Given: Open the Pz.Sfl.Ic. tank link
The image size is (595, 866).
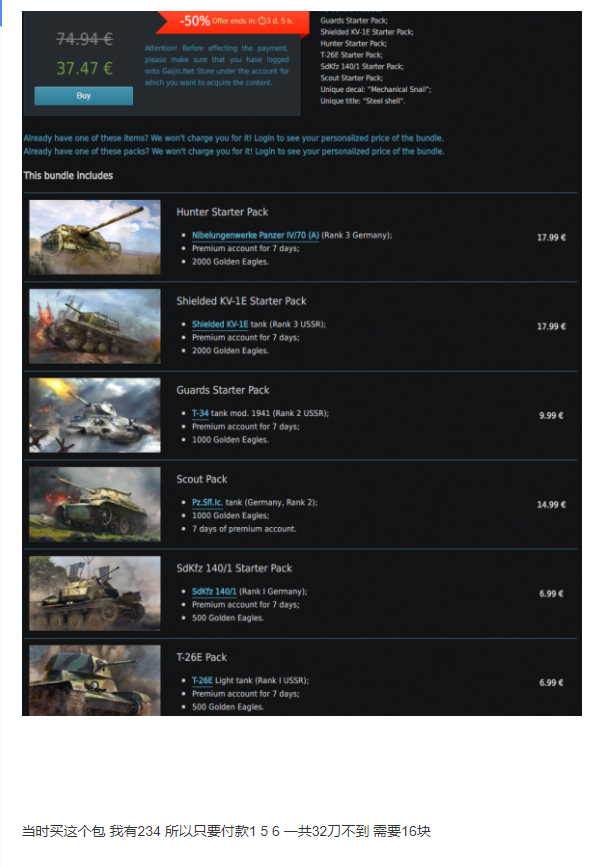Looking at the screenshot, I should (207, 502).
